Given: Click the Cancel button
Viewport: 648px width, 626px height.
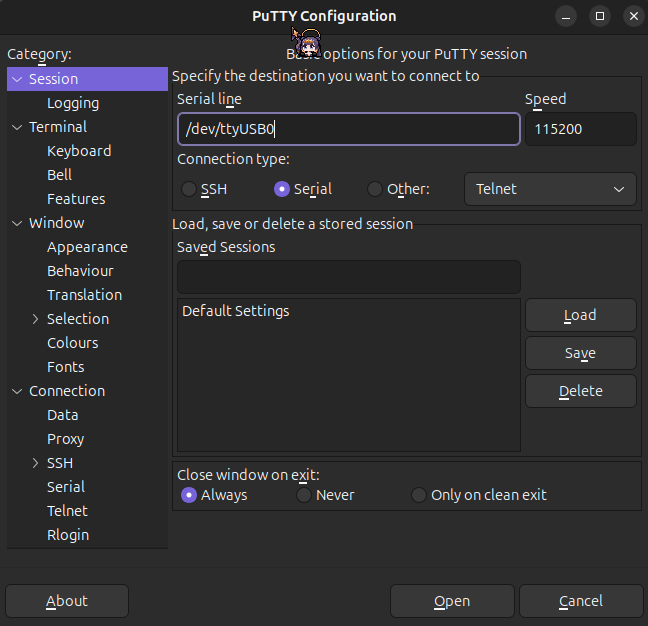Looking at the screenshot, I should (x=581, y=601).
